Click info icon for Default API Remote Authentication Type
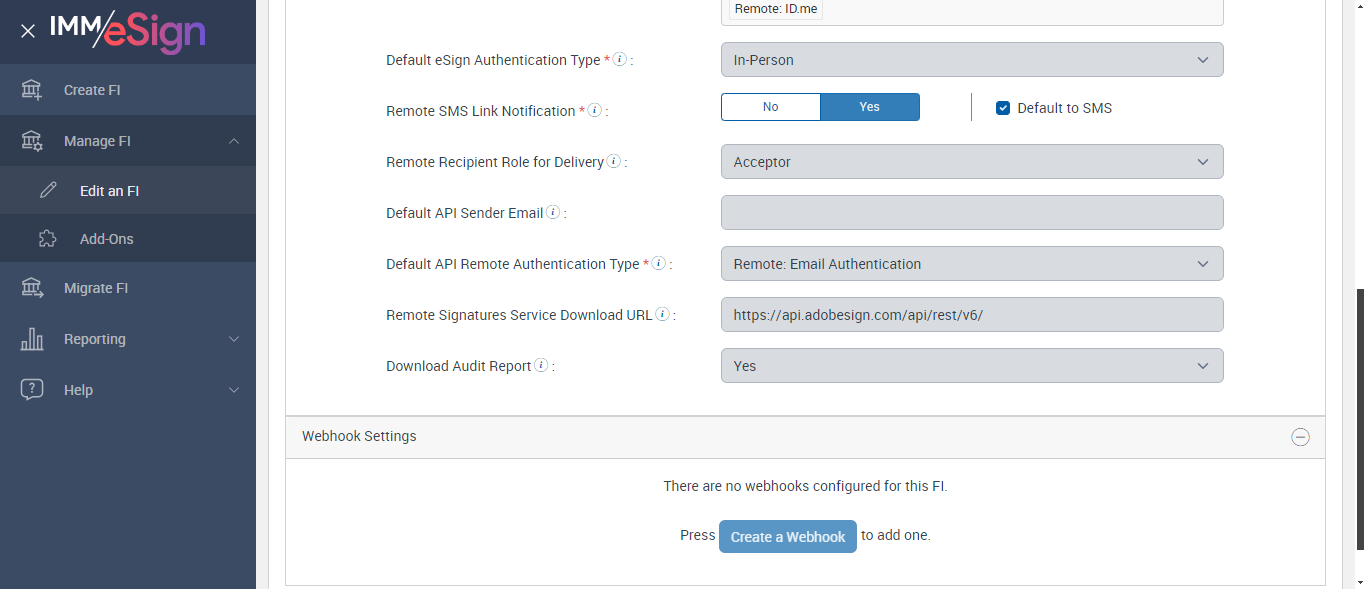Image resolution: width=1366 pixels, height=589 pixels. coord(658,264)
